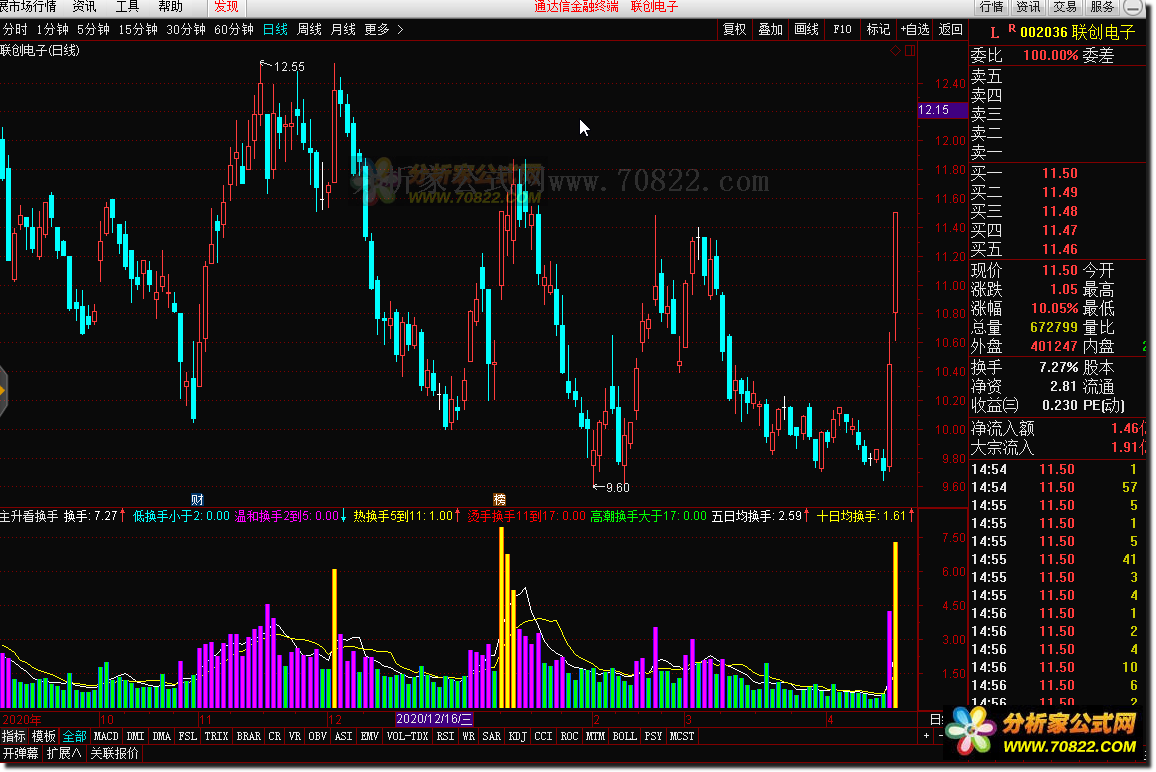The height and width of the screenshot is (772, 1156).
Task: Click the 2020/12/16 date marker on the timeline
Action: [x=434, y=719]
